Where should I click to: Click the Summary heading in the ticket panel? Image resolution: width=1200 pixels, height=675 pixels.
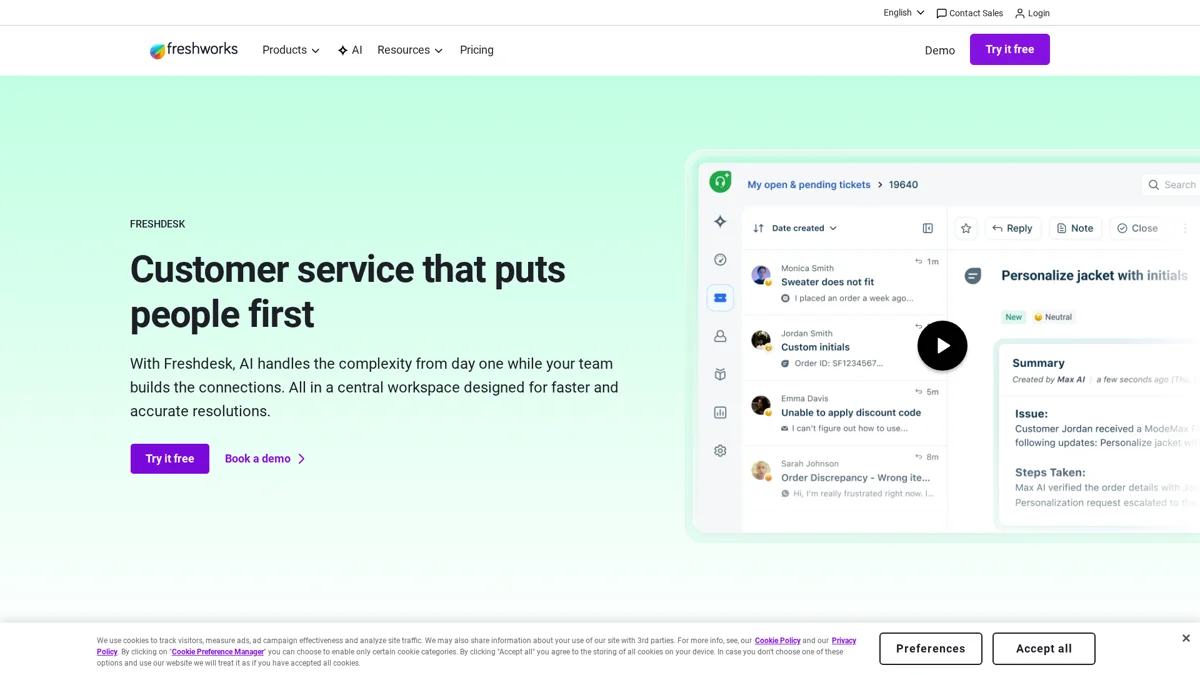coord(1038,363)
